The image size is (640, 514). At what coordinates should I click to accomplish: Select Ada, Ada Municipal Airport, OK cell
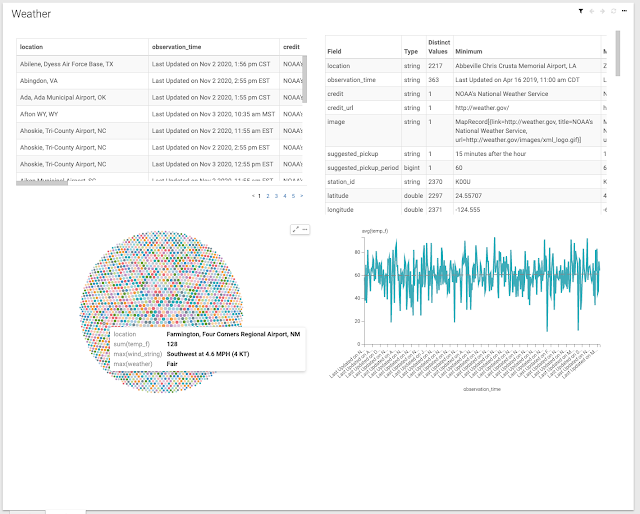pos(82,98)
